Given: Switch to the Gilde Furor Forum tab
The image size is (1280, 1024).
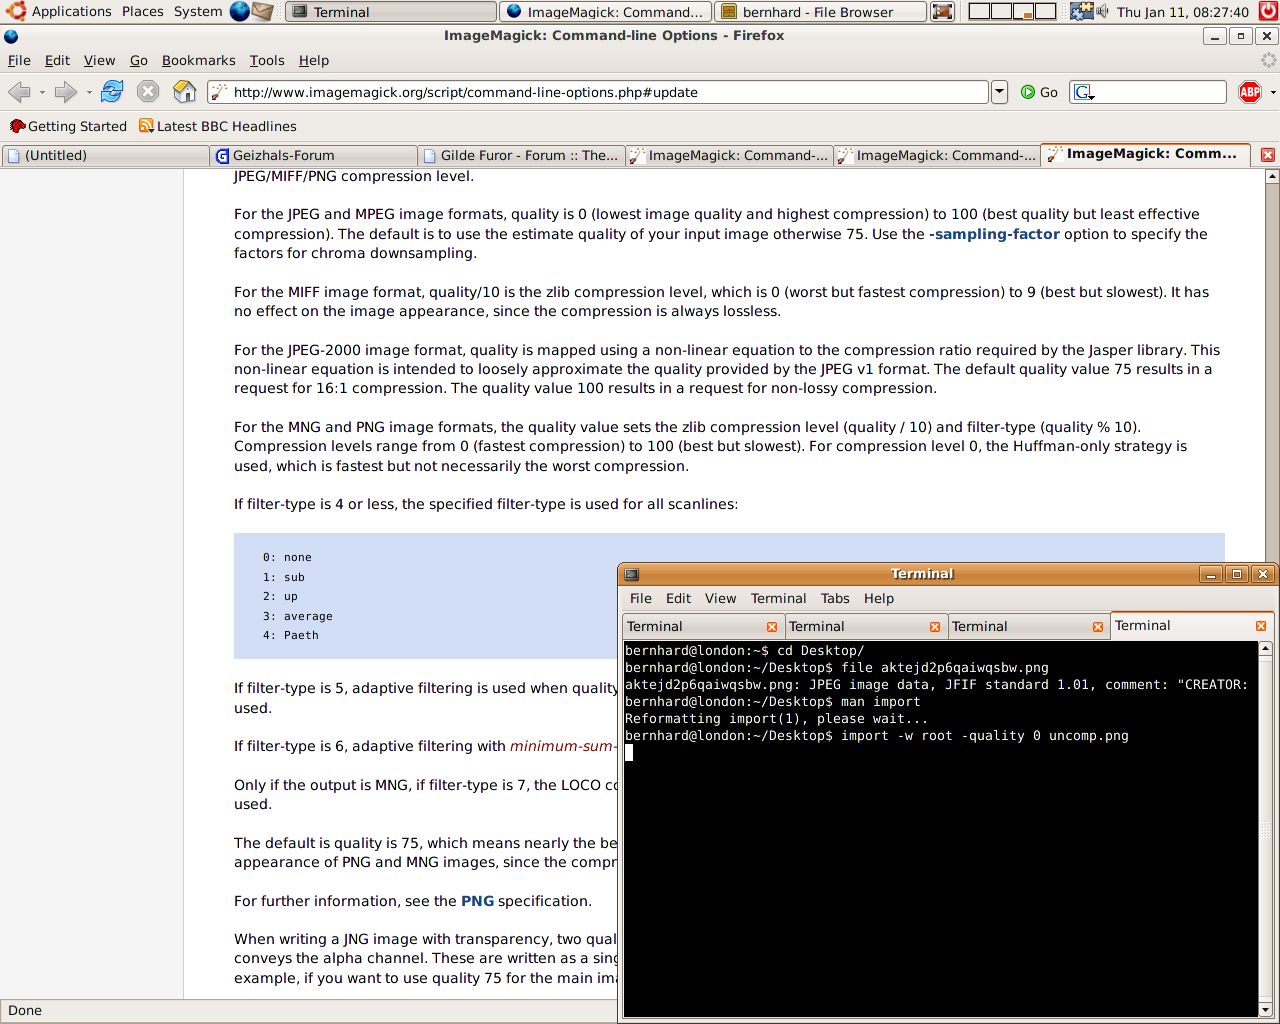Looking at the screenshot, I should (x=522, y=155).
